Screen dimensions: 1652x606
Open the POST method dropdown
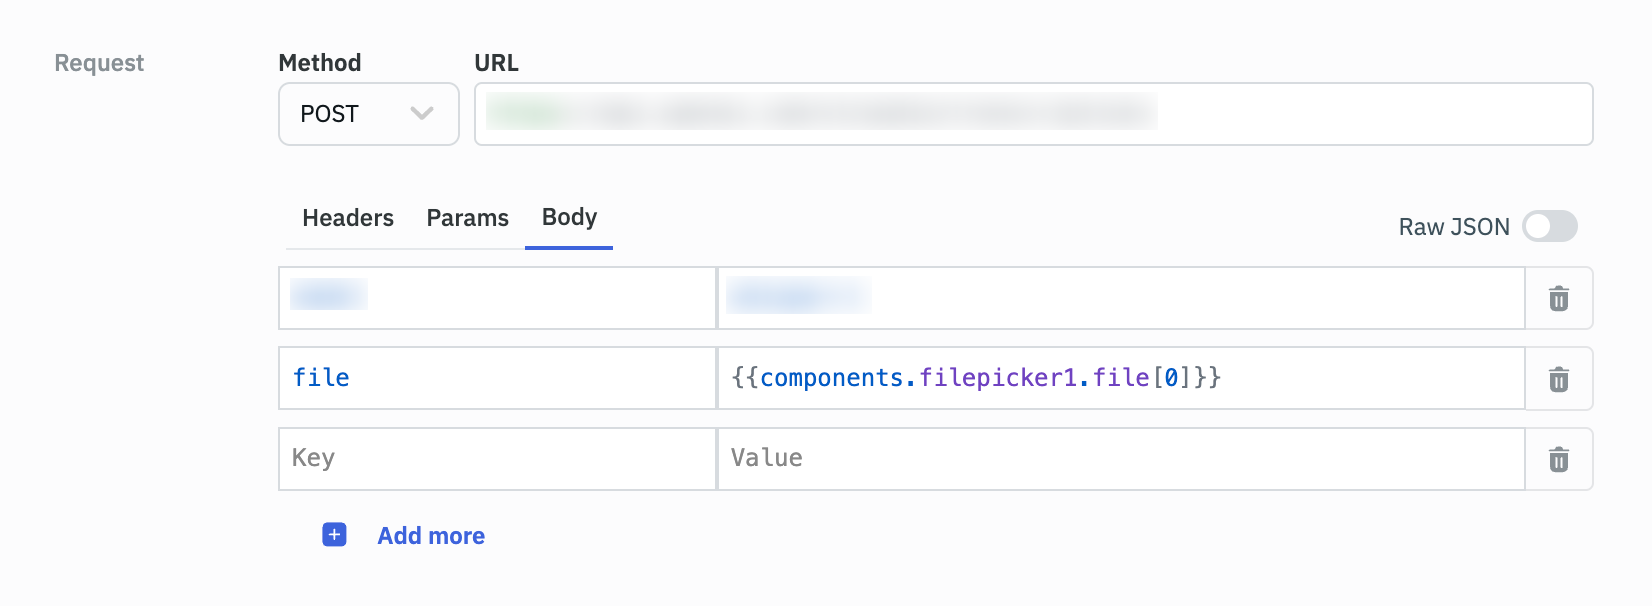pyautogui.click(x=368, y=114)
